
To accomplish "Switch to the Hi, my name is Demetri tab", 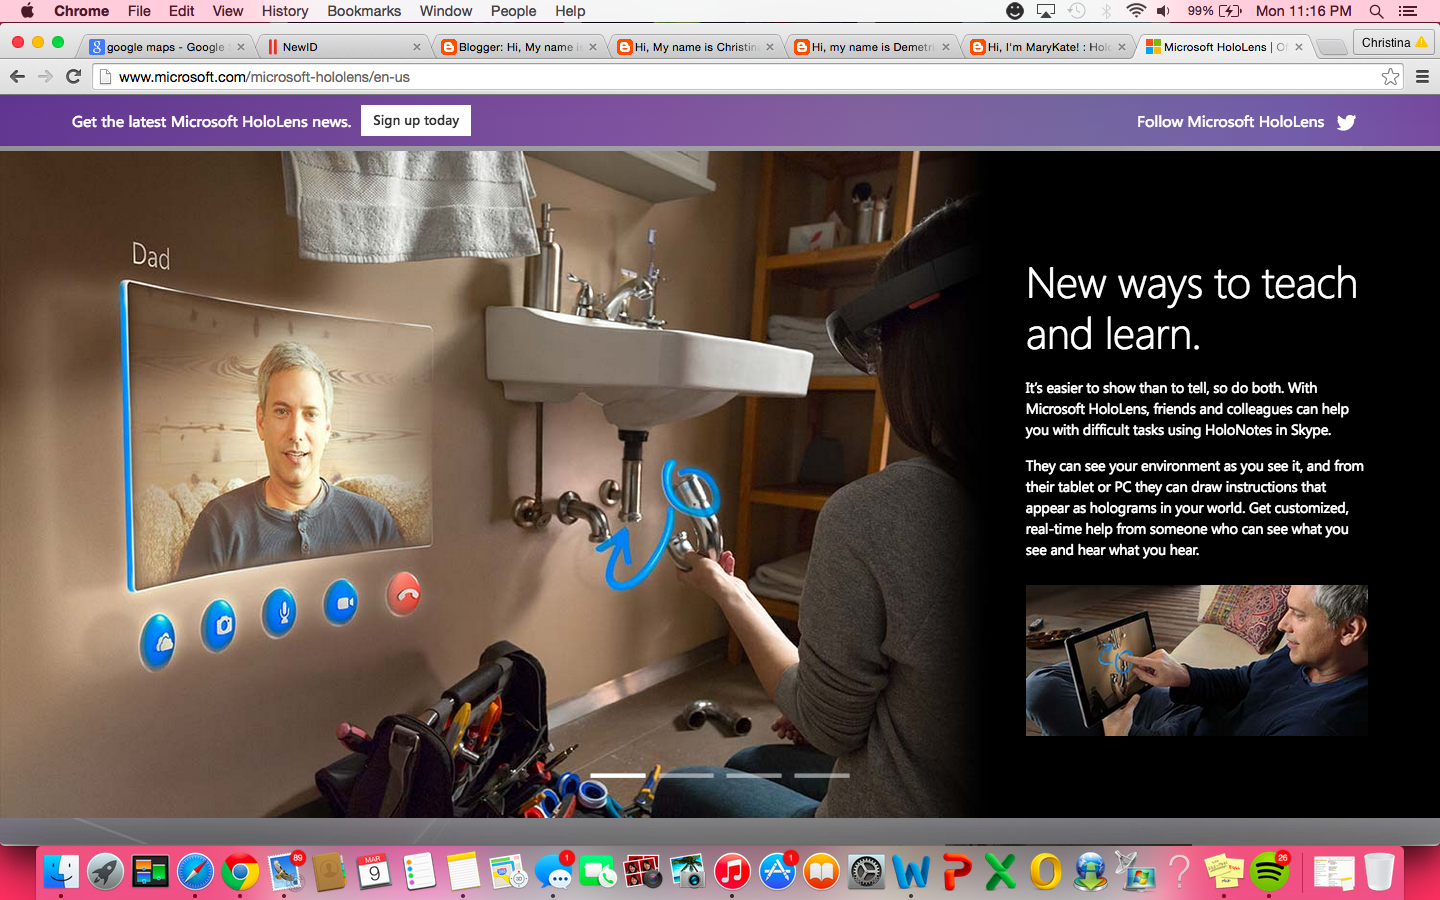I will tap(872, 47).
